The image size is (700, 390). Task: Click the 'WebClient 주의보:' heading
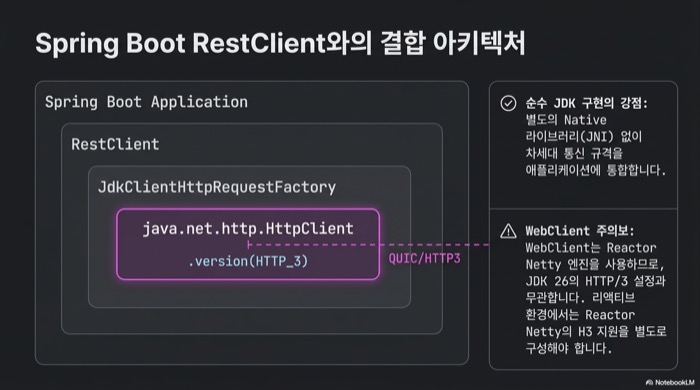579,231
